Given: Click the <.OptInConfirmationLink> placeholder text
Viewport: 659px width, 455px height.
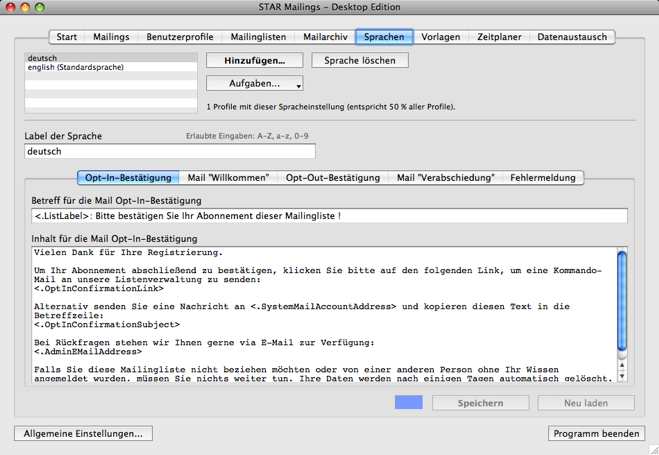Looking at the screenshot, I should pyautogui.click(x=99, y=289).
